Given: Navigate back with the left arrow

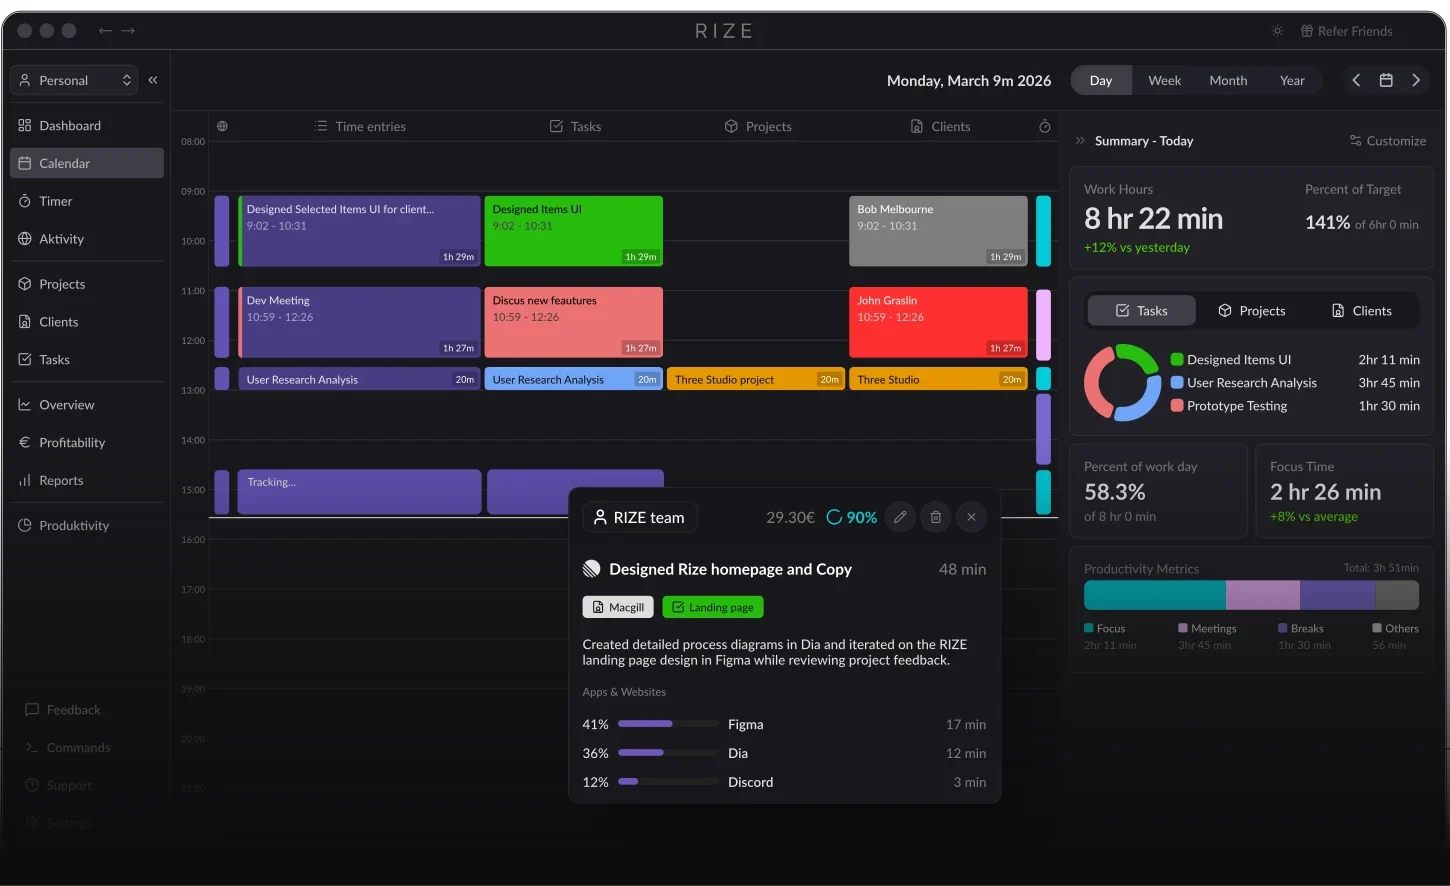Looking at the screenshot, I should (x=105, y=31).
